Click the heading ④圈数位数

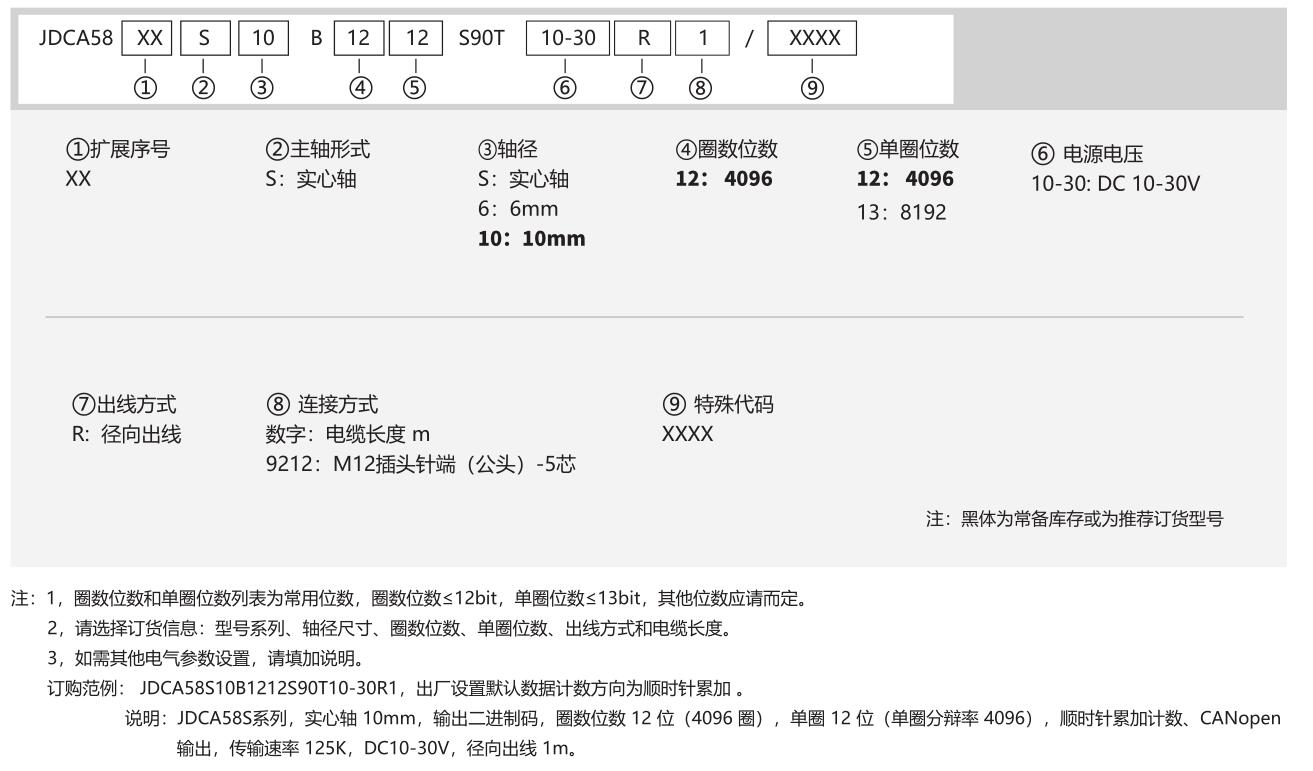[726, 150]
